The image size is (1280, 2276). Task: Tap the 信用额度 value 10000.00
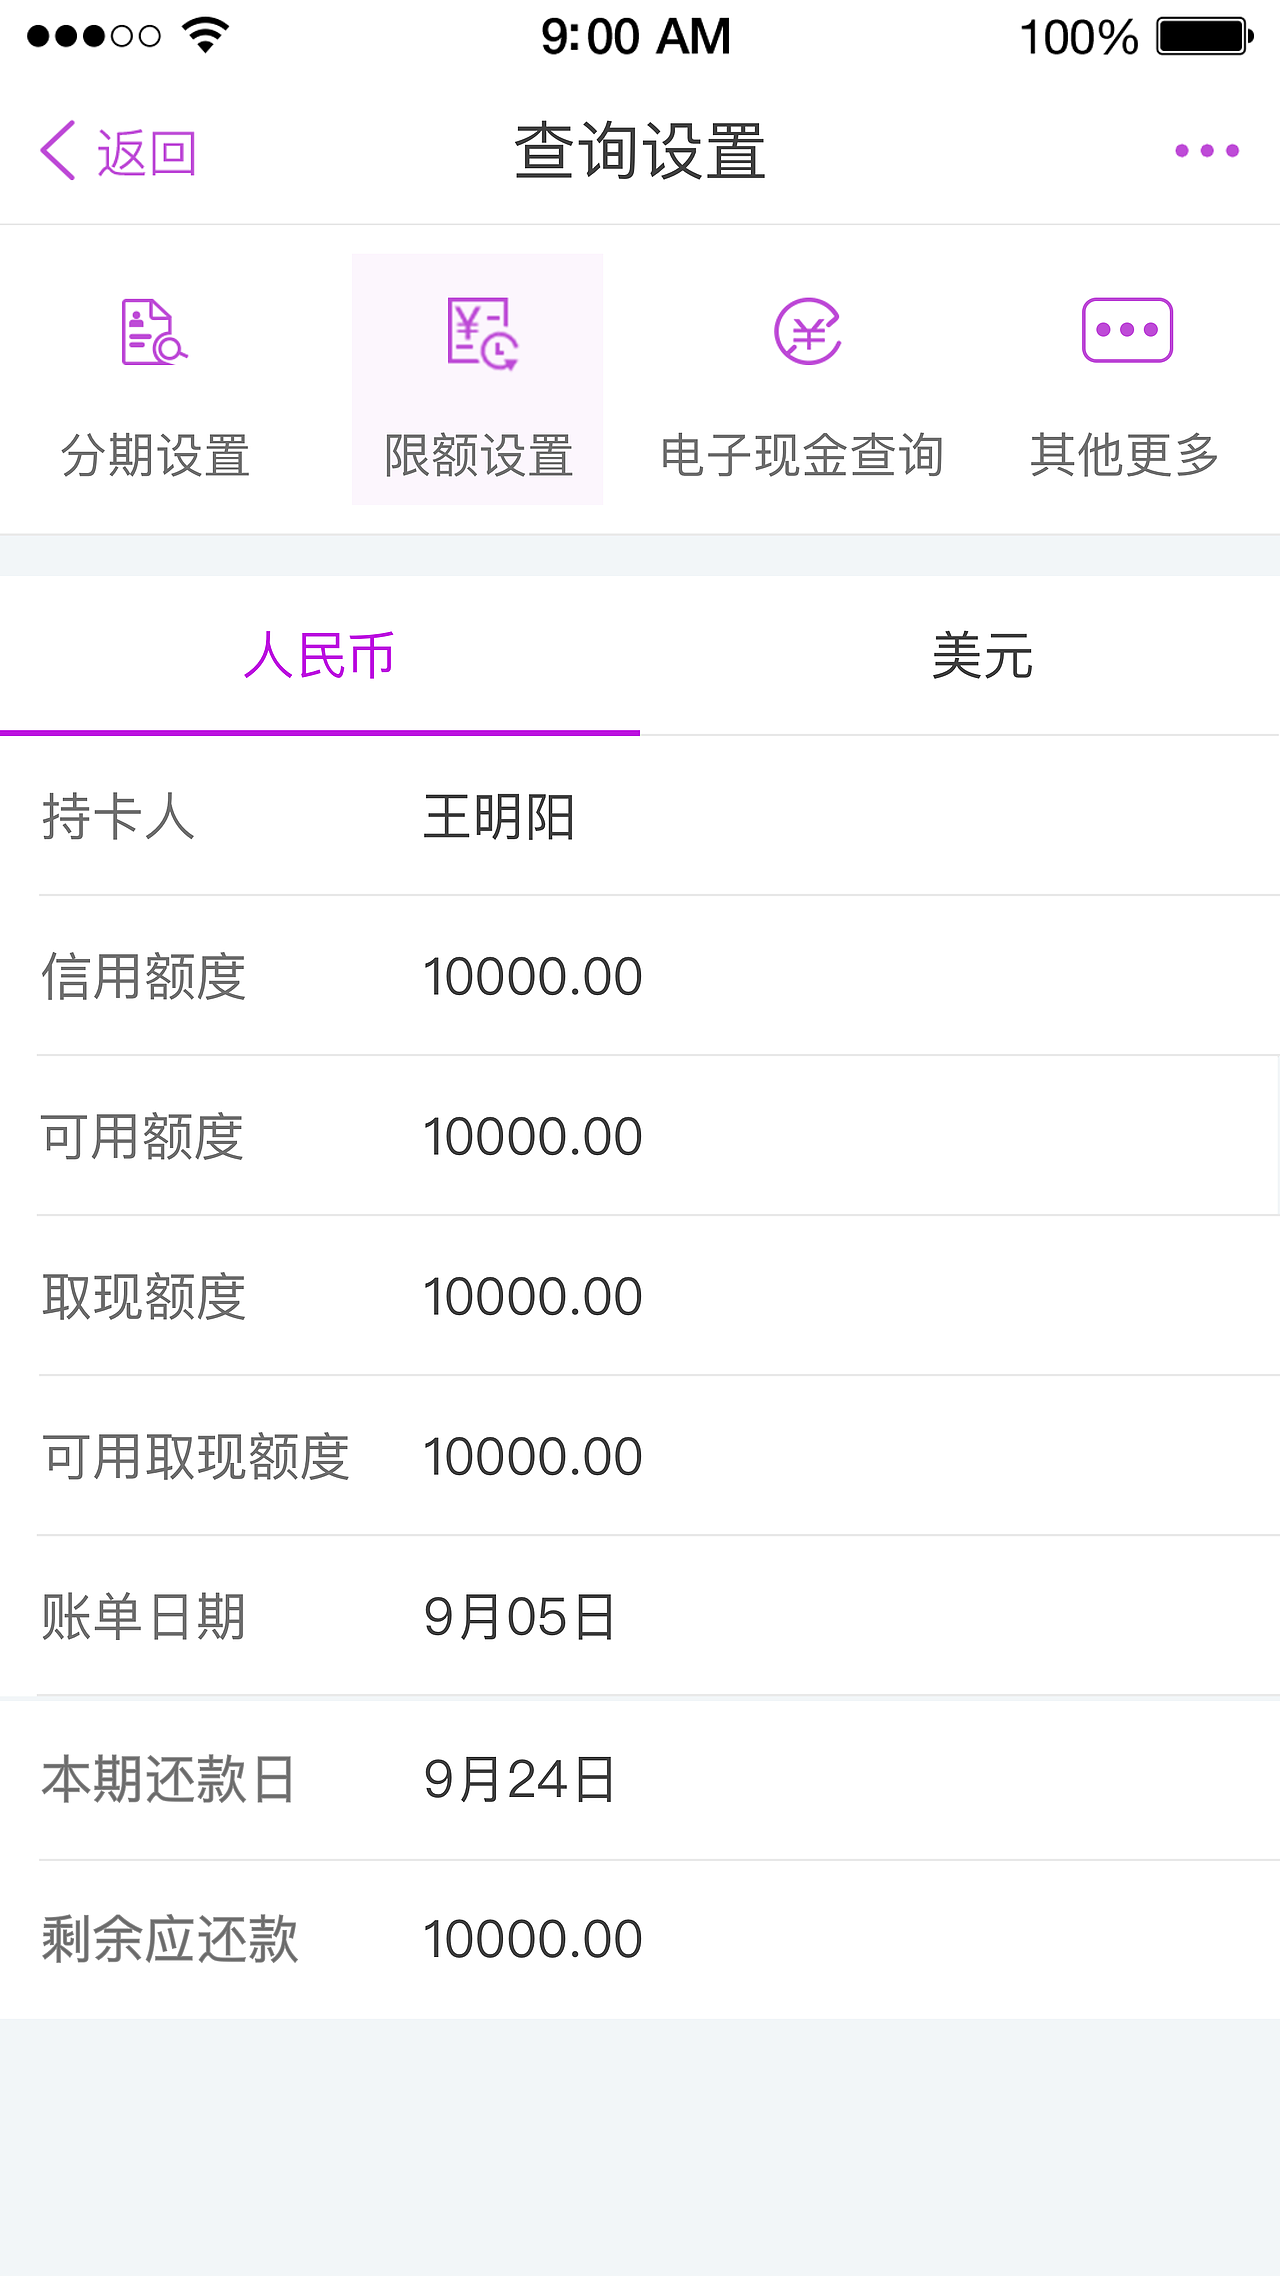tap(532, 977)
